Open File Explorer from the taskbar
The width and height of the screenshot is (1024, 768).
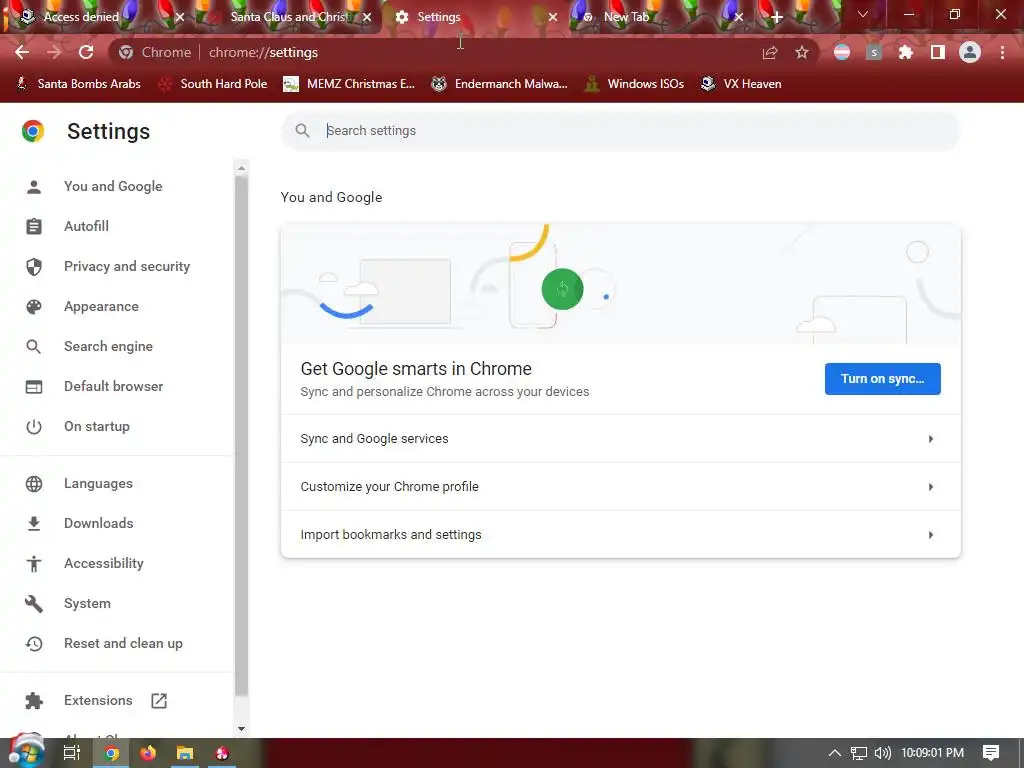coord(185,753)
